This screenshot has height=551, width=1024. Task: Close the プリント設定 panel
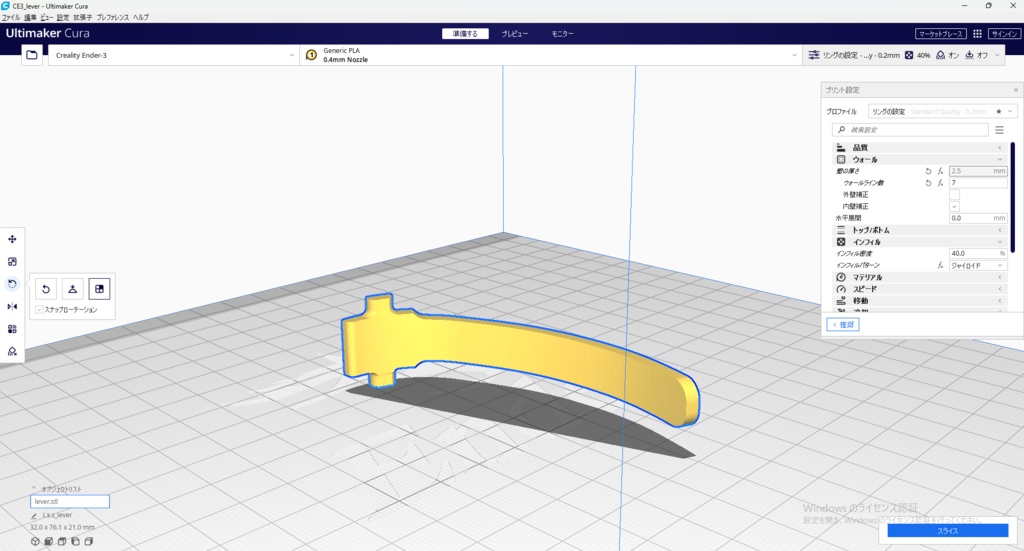(1016, 89)
